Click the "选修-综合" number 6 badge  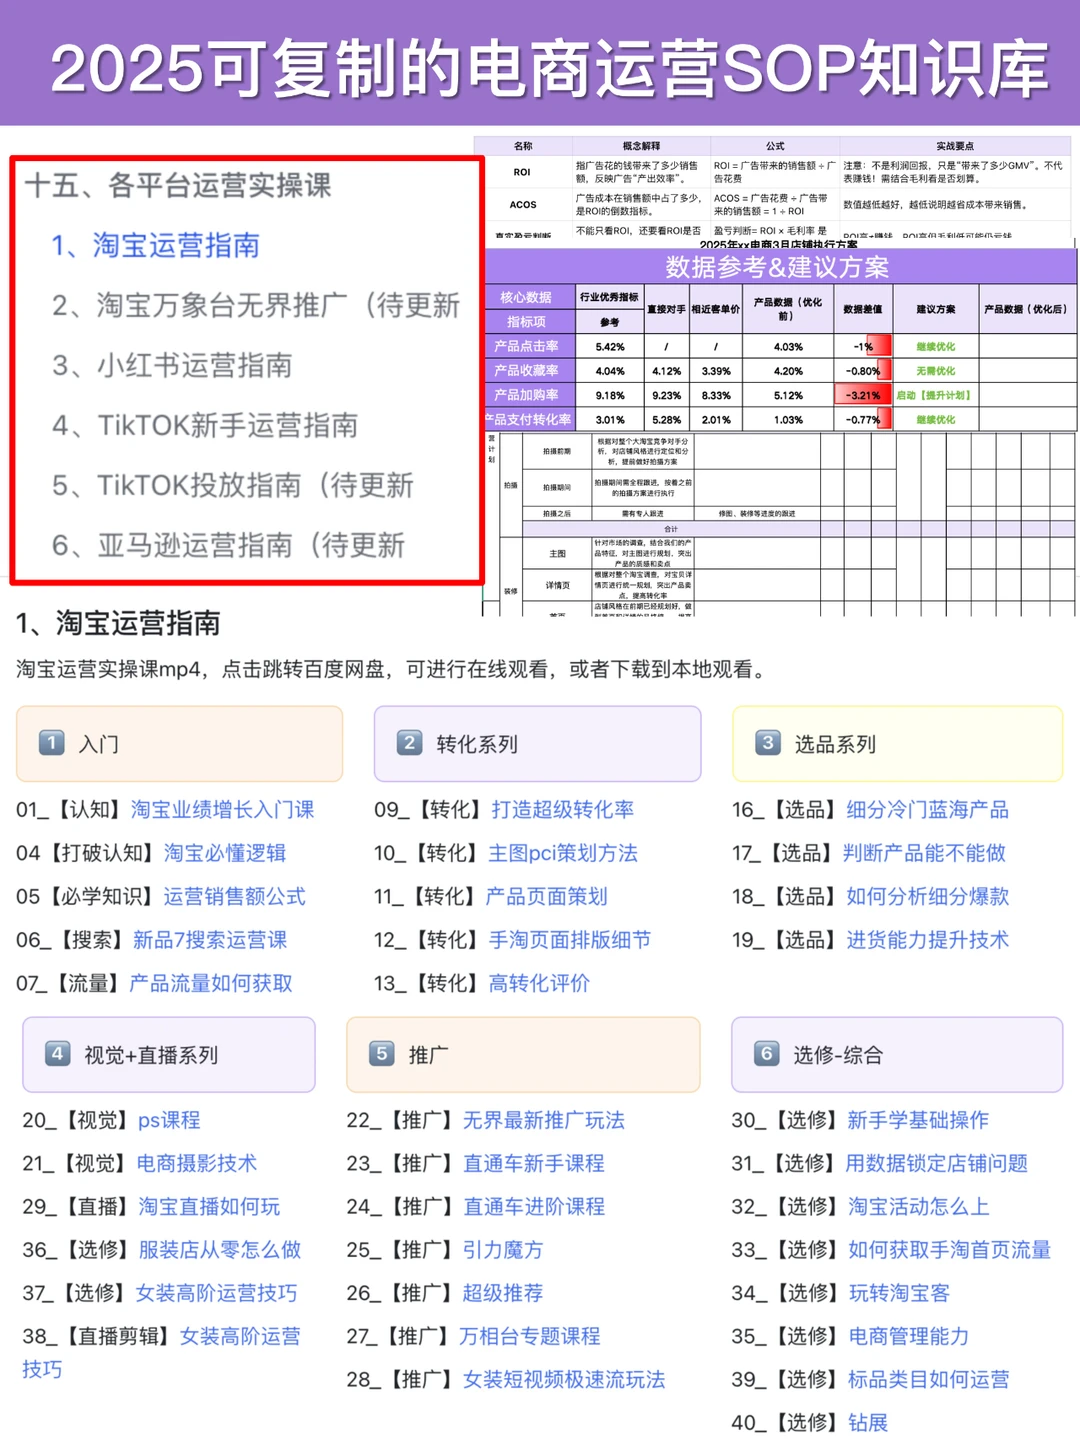766,1054
